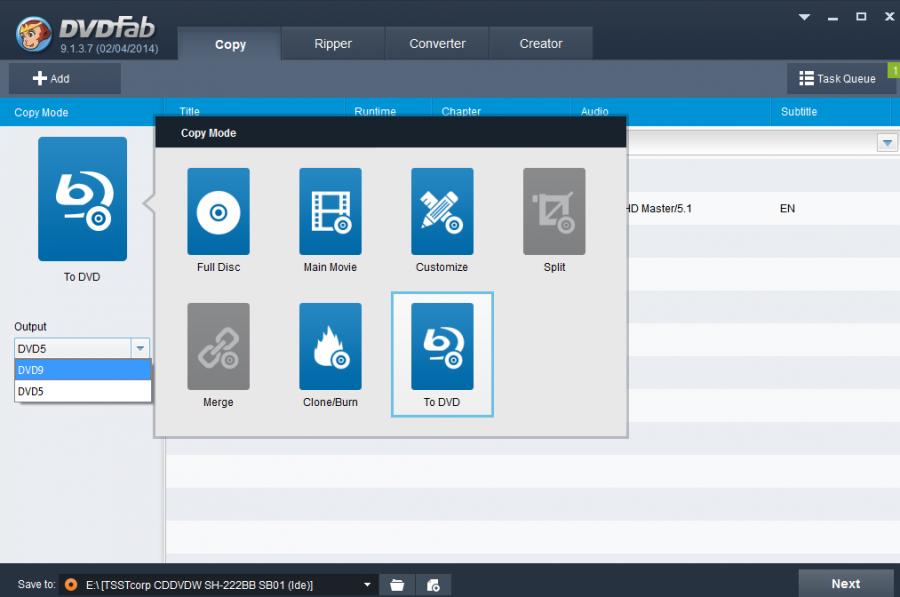Image resolution: width=900 pixels, height=597 pixels.
Task: Expand the dropdown arrow at right of title row
Action: coord(887,143)
